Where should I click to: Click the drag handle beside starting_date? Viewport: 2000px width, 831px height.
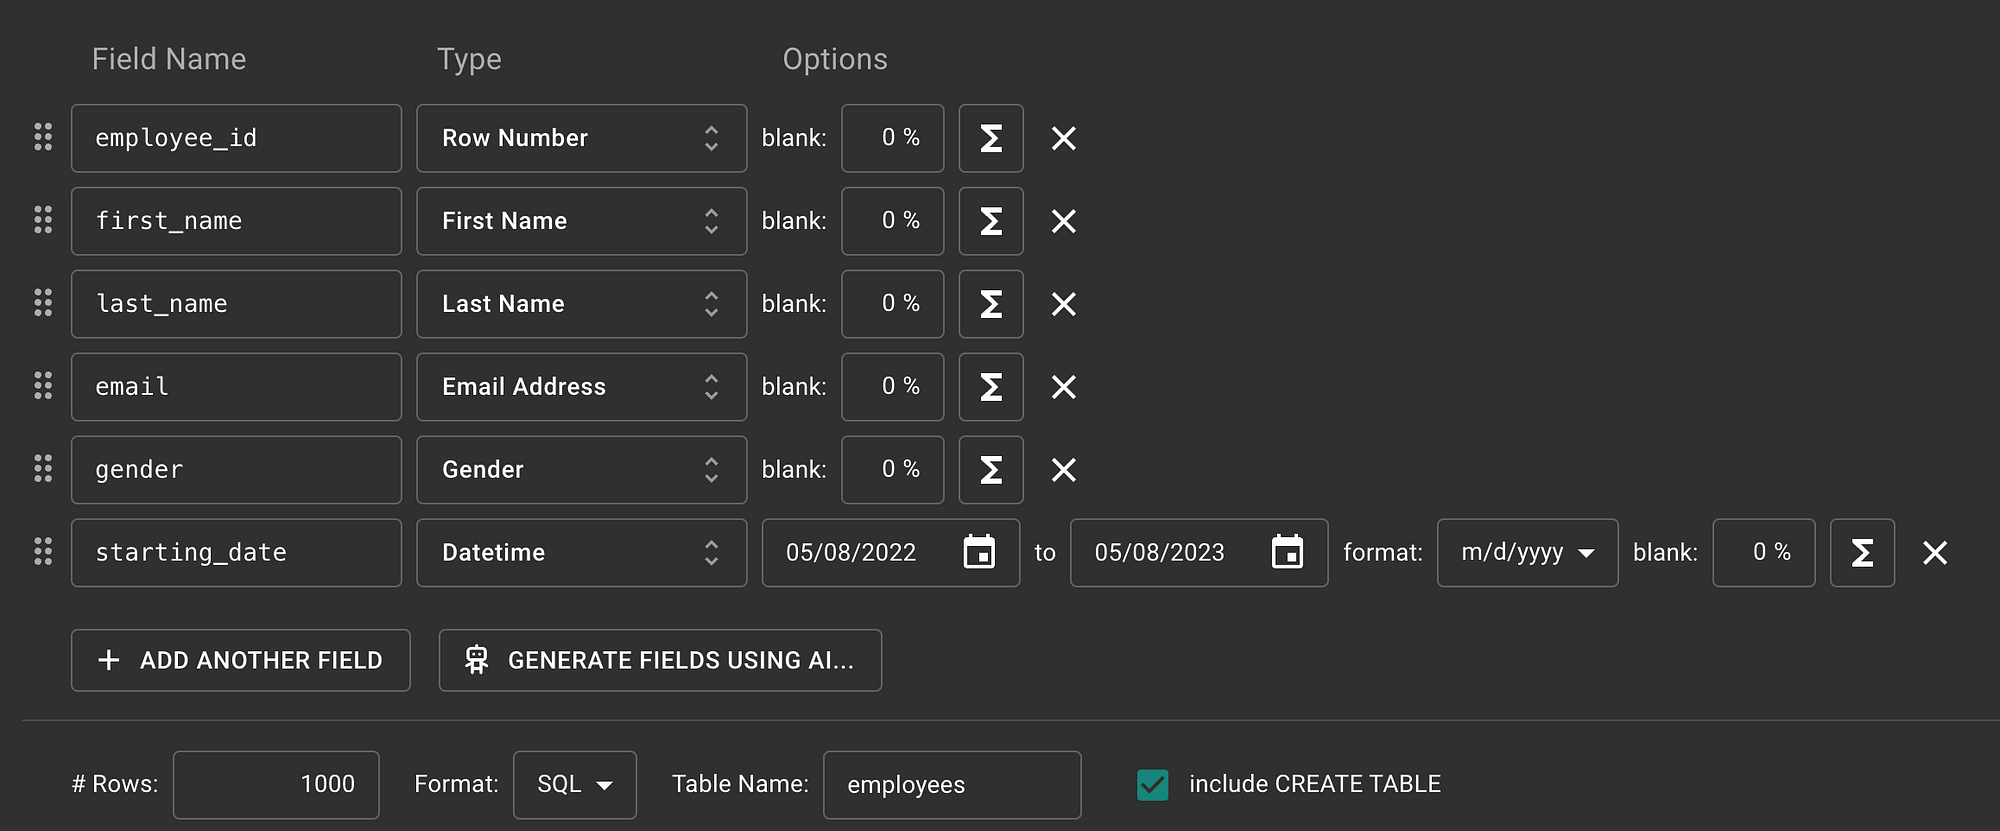(x=43, y=552)
